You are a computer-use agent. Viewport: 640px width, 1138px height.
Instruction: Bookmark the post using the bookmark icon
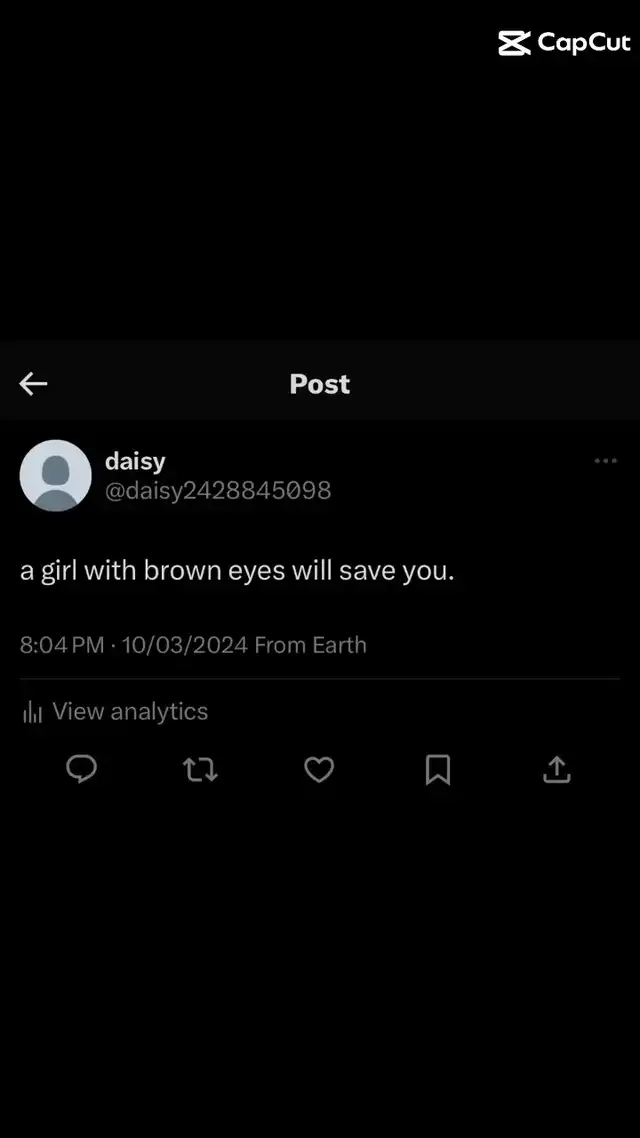coord(438,769)
